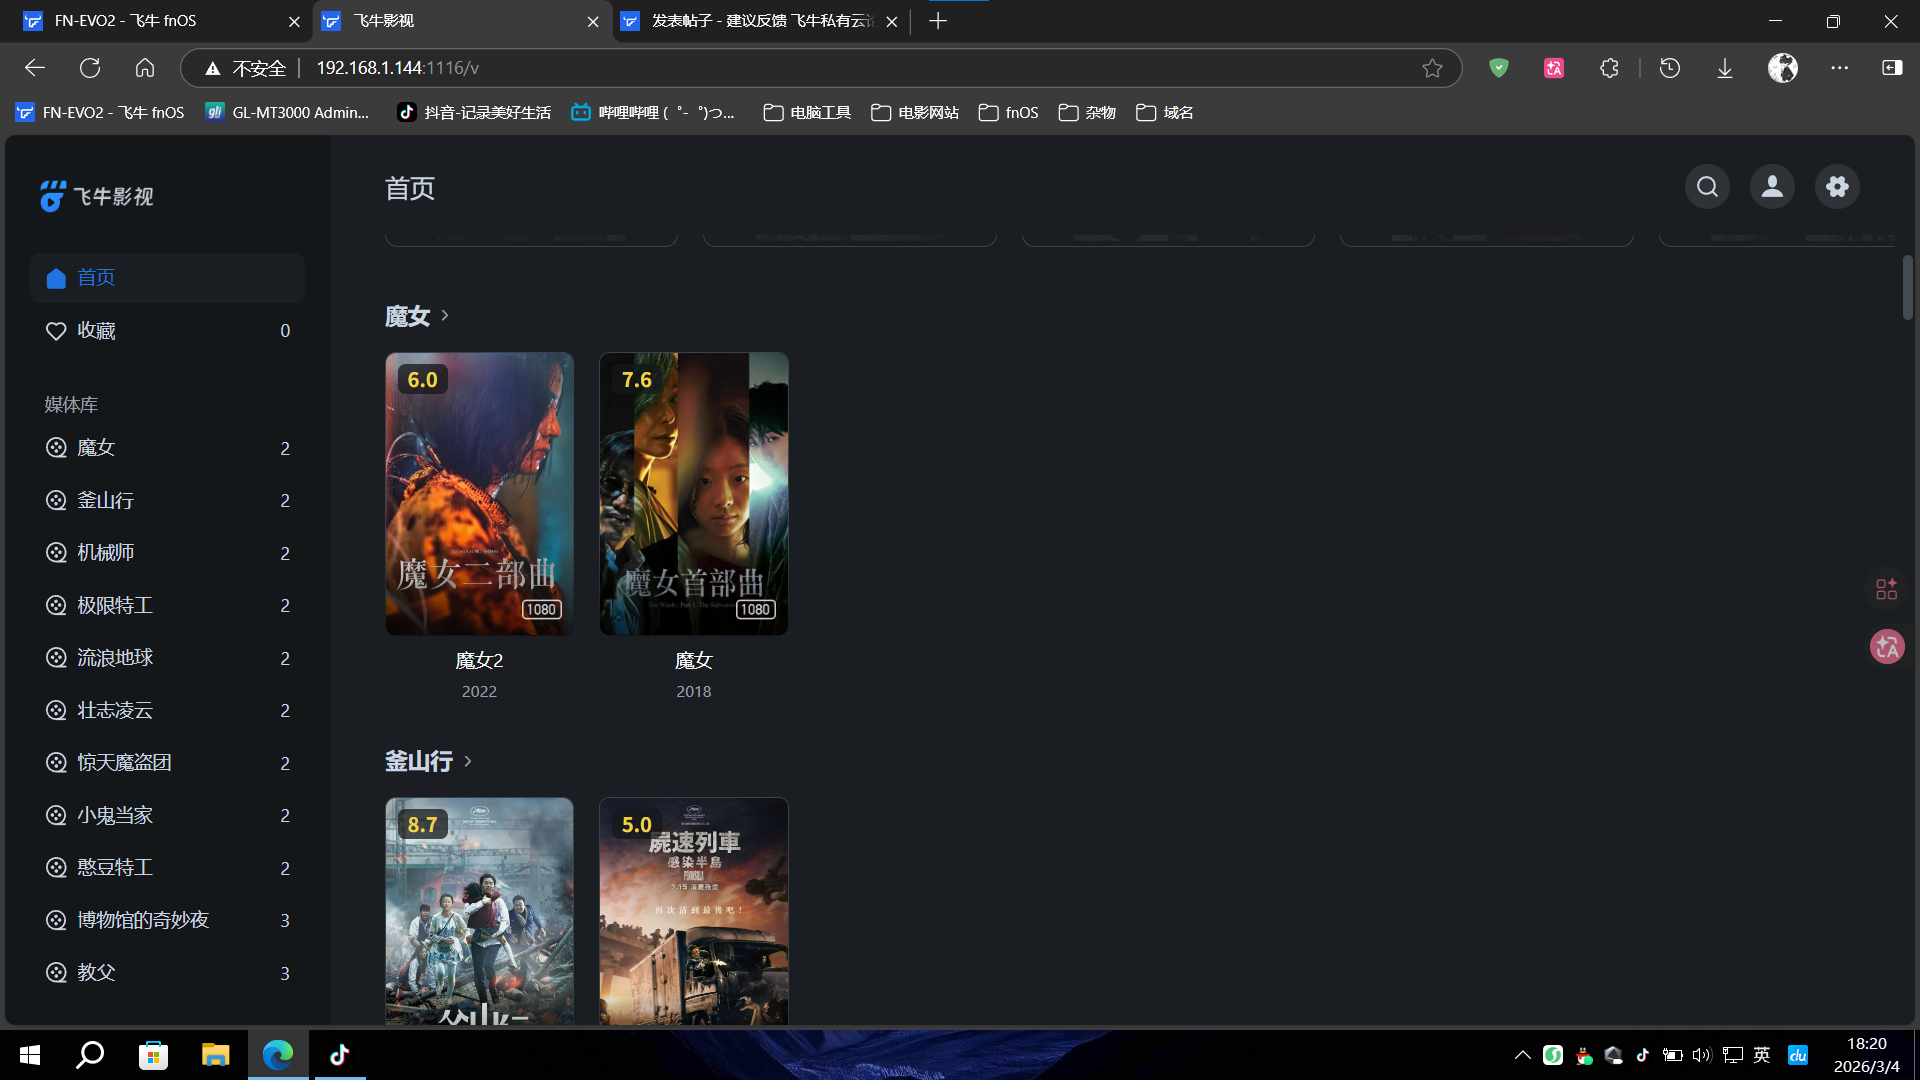Screen dimensions: 1920x1080
Task: Click the 收藏 heart icon in sidebar
Action: point(56,331)
